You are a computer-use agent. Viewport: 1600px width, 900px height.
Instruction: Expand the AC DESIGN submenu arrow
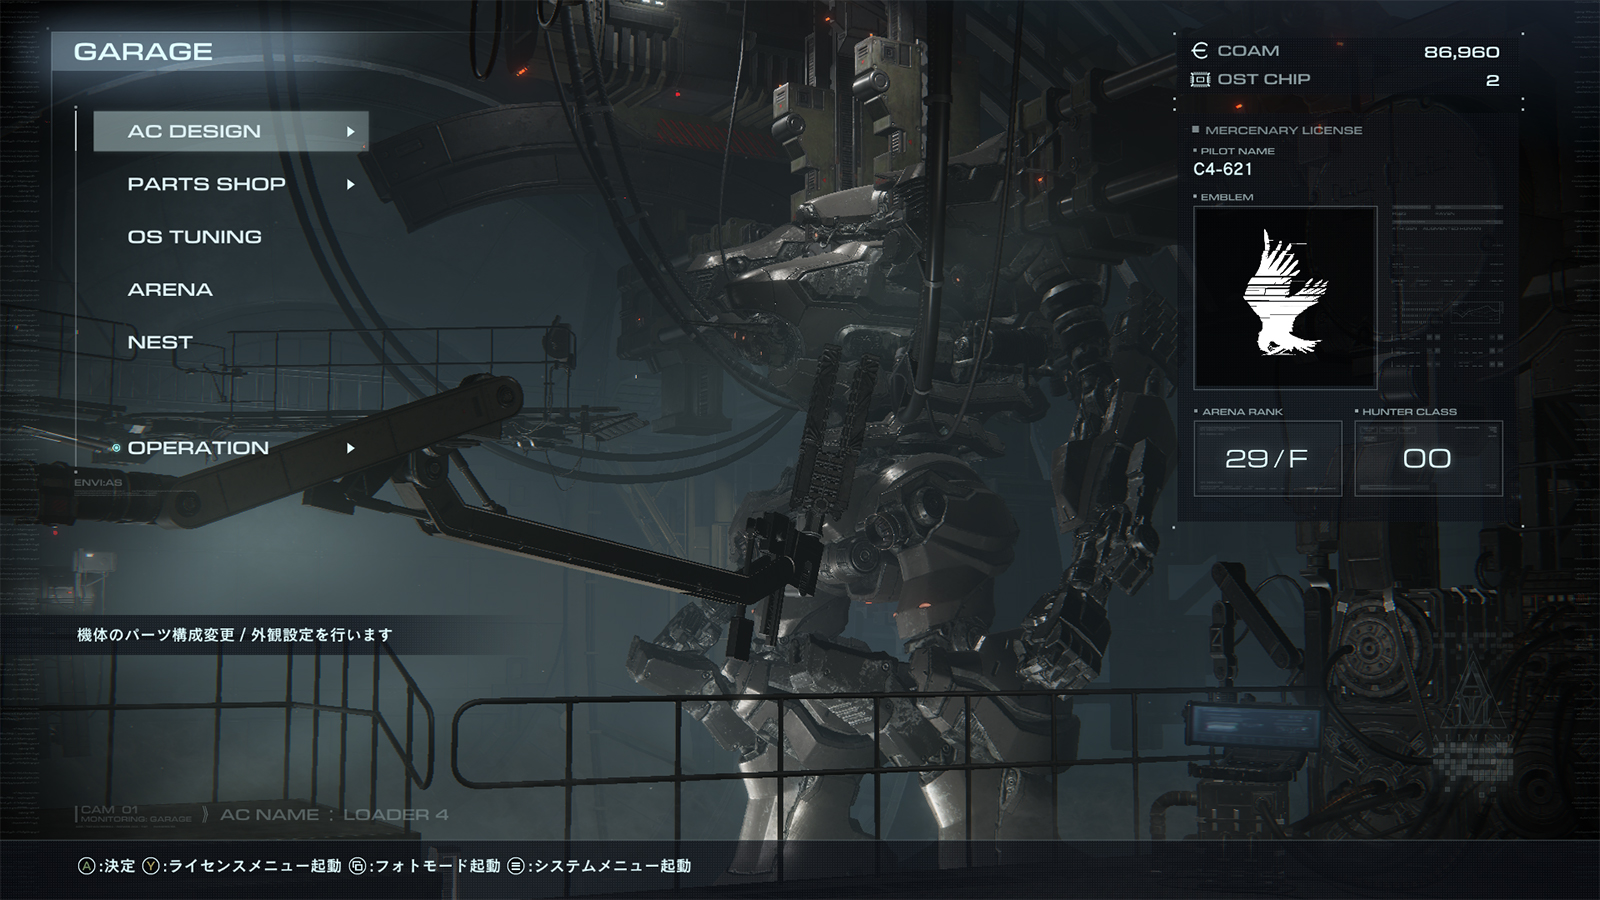[x=350, y=131]
